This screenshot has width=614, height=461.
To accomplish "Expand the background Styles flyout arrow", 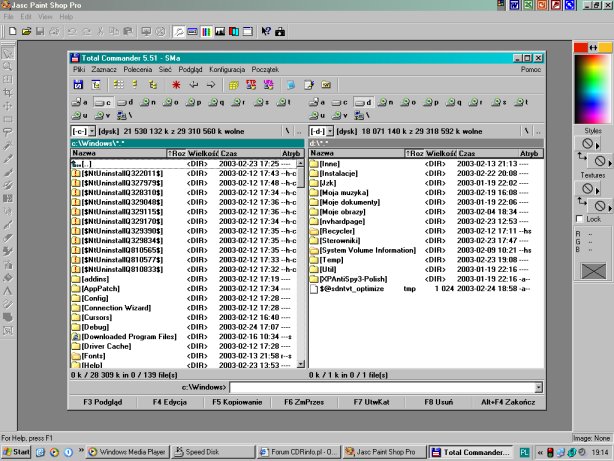I will tap(610, 162).
